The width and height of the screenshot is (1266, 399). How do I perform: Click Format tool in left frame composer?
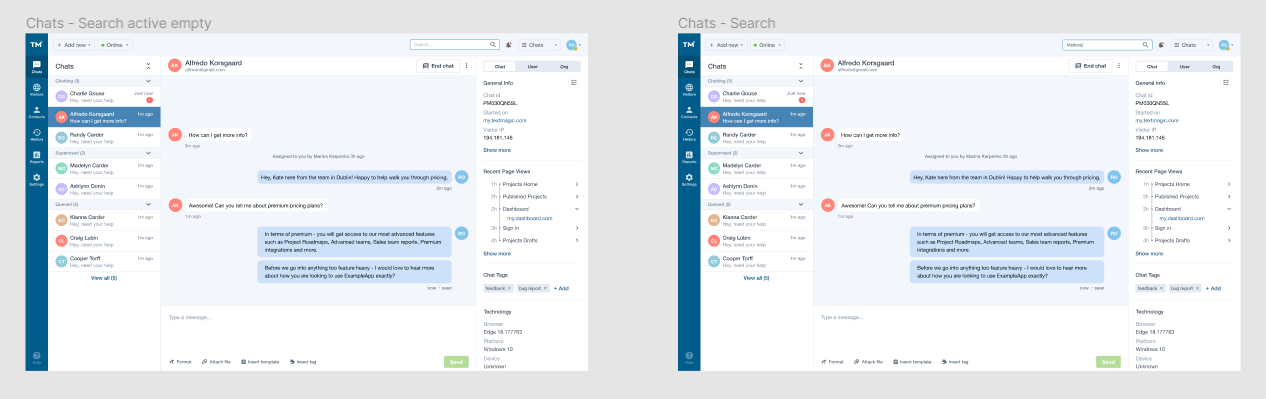180,361
